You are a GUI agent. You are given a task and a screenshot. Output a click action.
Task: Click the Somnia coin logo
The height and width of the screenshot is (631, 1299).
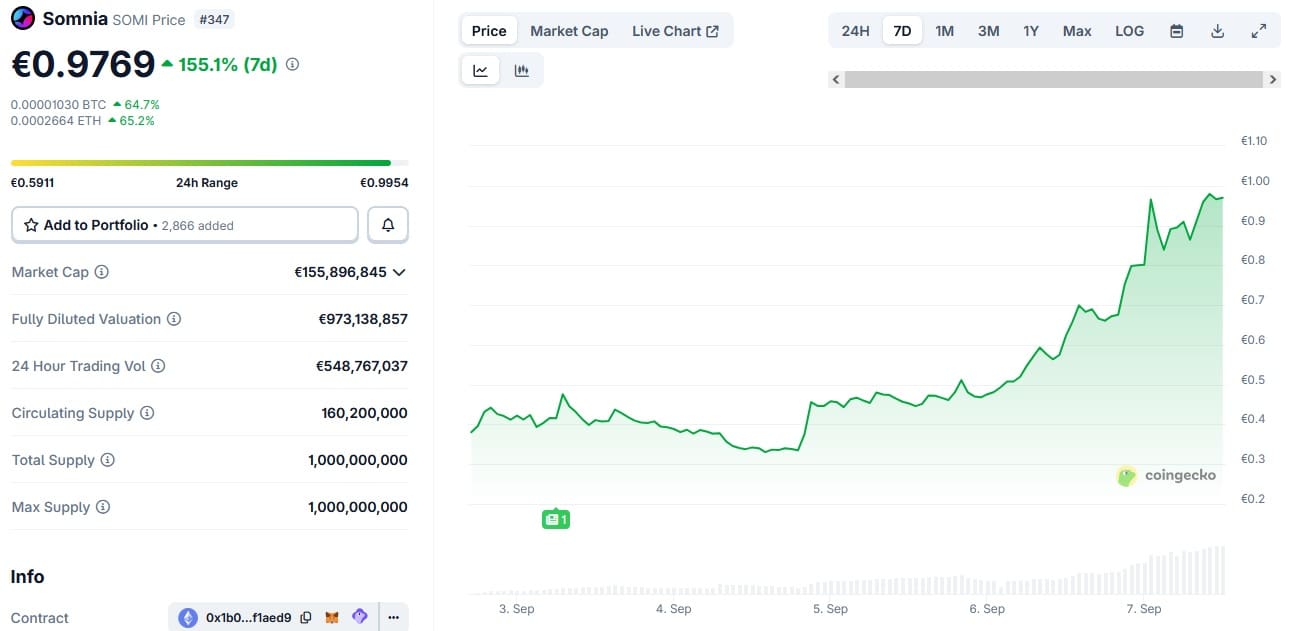22,19
